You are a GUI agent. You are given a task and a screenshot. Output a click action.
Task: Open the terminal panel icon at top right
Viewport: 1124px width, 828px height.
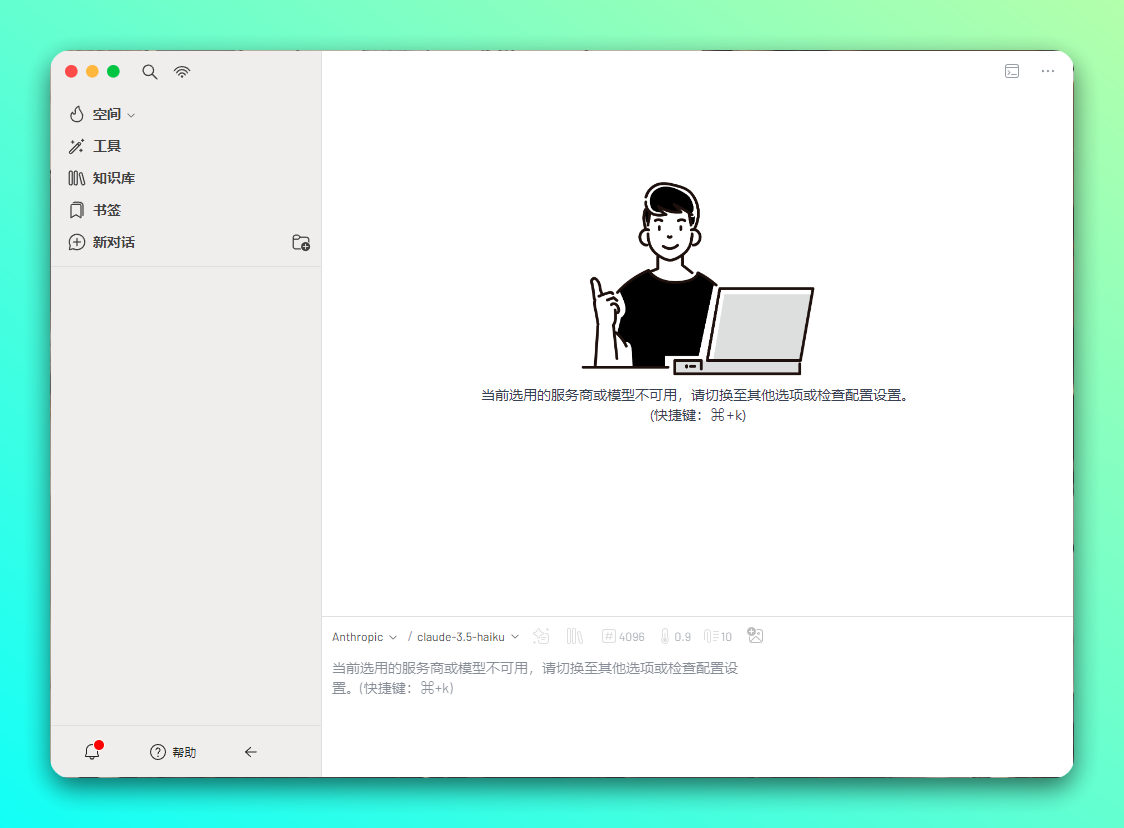(x=1011, y=71)
